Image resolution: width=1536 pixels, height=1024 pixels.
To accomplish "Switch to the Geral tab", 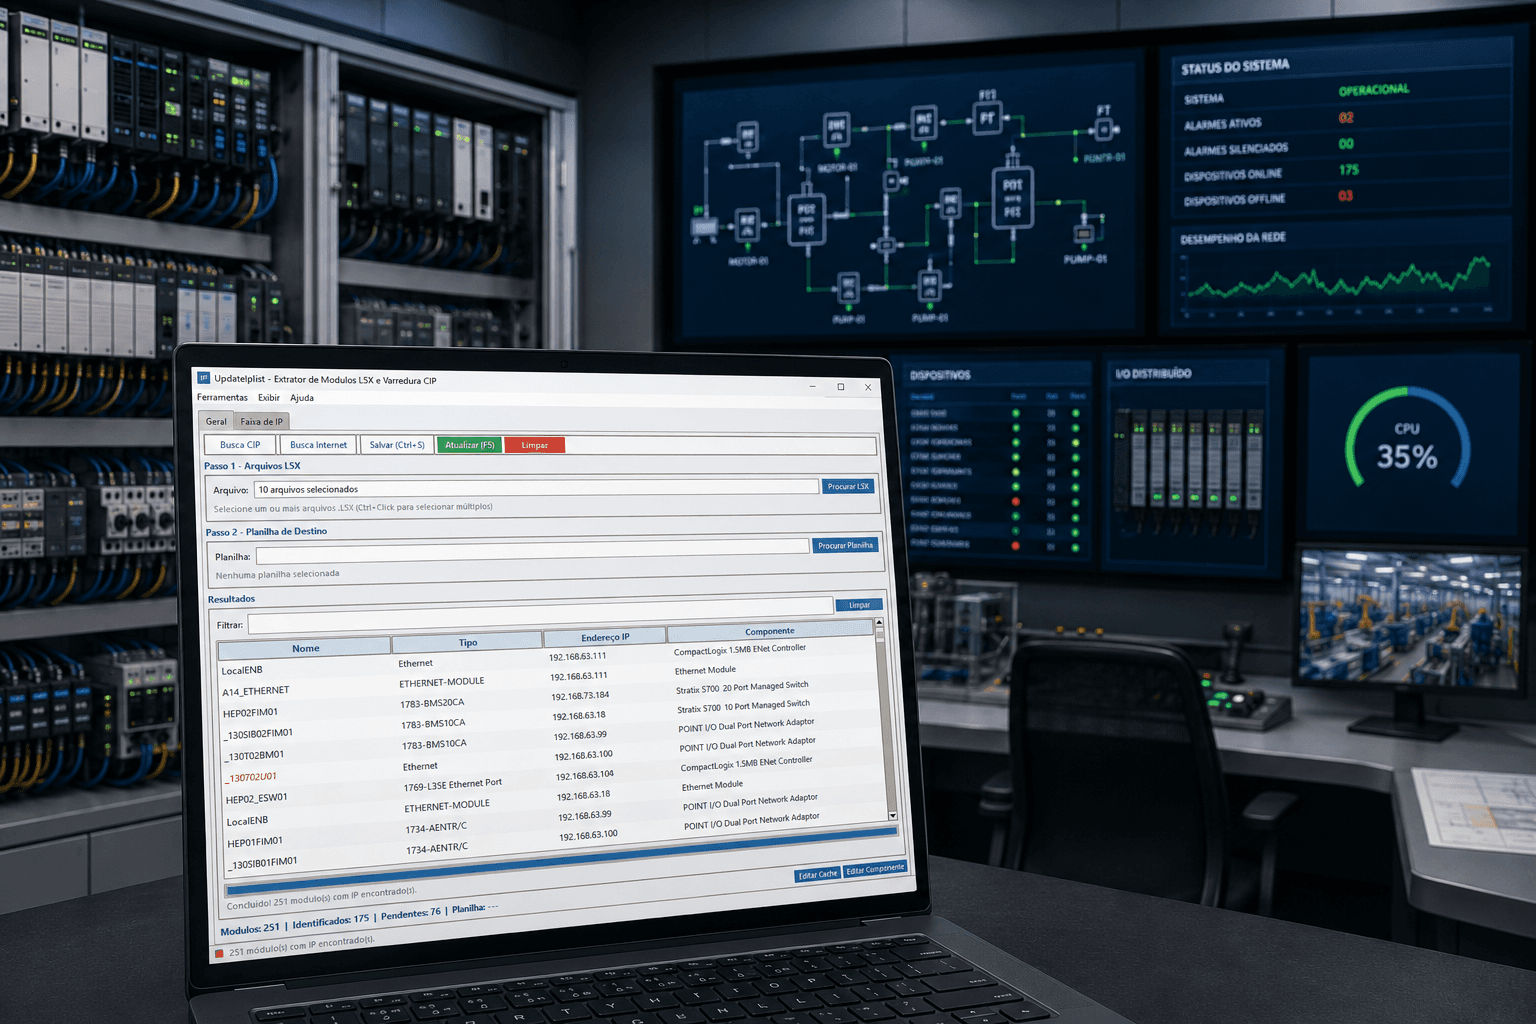I will pos(216,421).
